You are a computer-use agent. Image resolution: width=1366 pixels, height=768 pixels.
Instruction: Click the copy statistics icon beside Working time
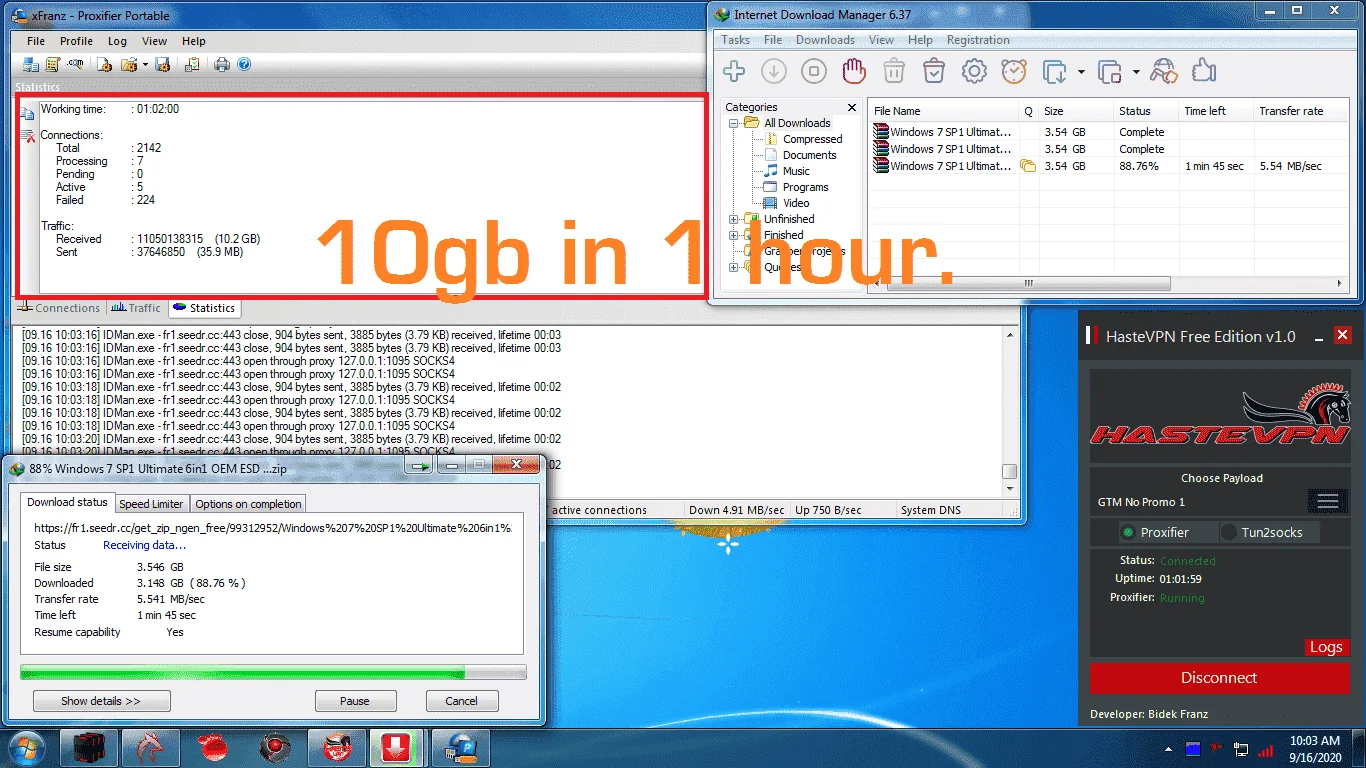point(28,114)
